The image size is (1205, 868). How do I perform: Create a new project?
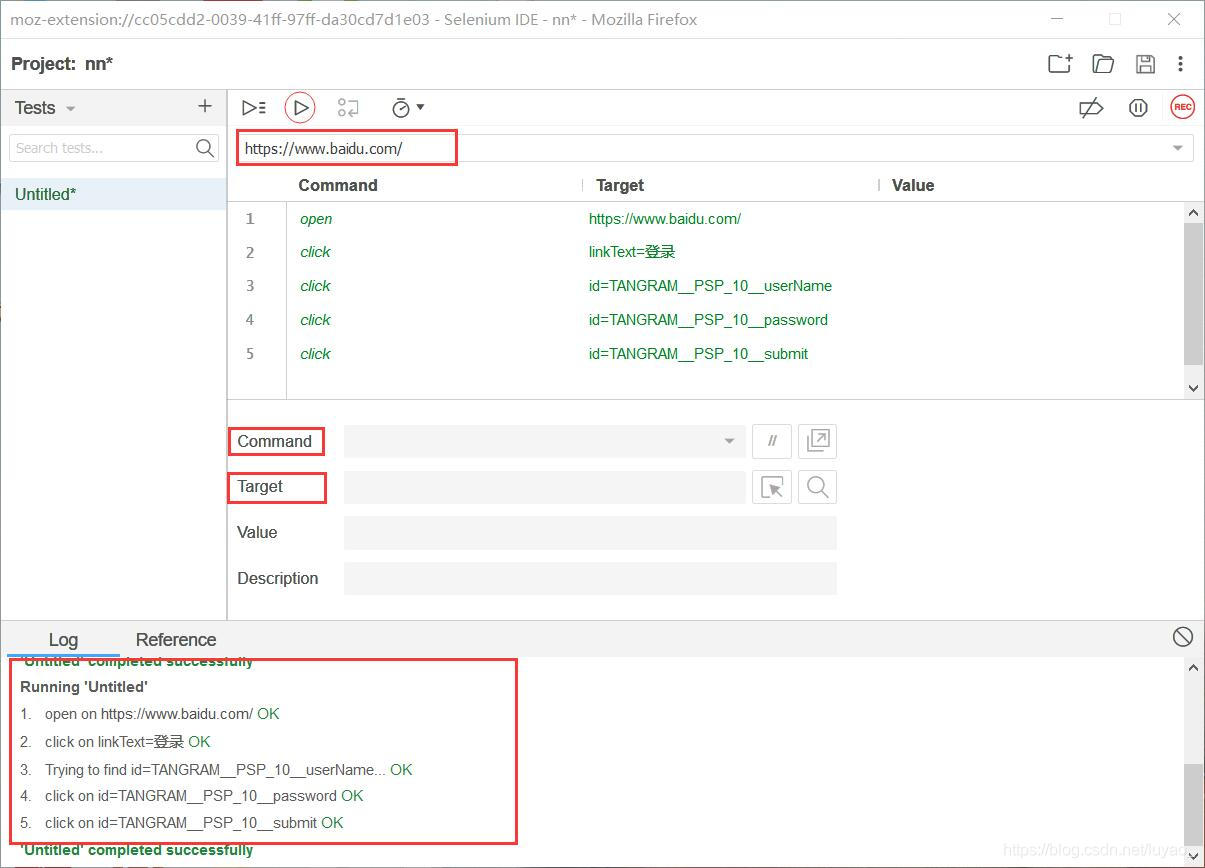[x=1060, y=63]
